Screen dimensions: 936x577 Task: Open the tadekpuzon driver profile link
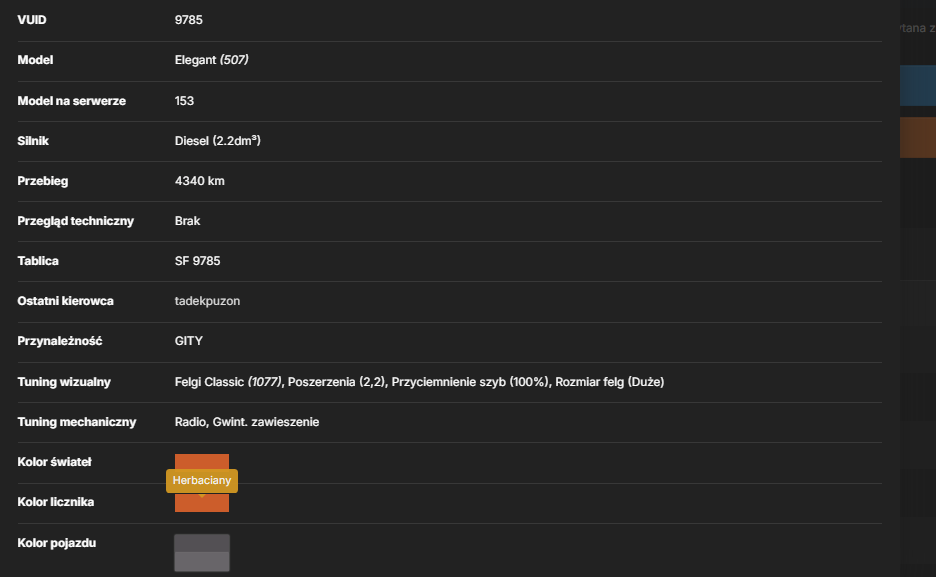pos(207,301)
